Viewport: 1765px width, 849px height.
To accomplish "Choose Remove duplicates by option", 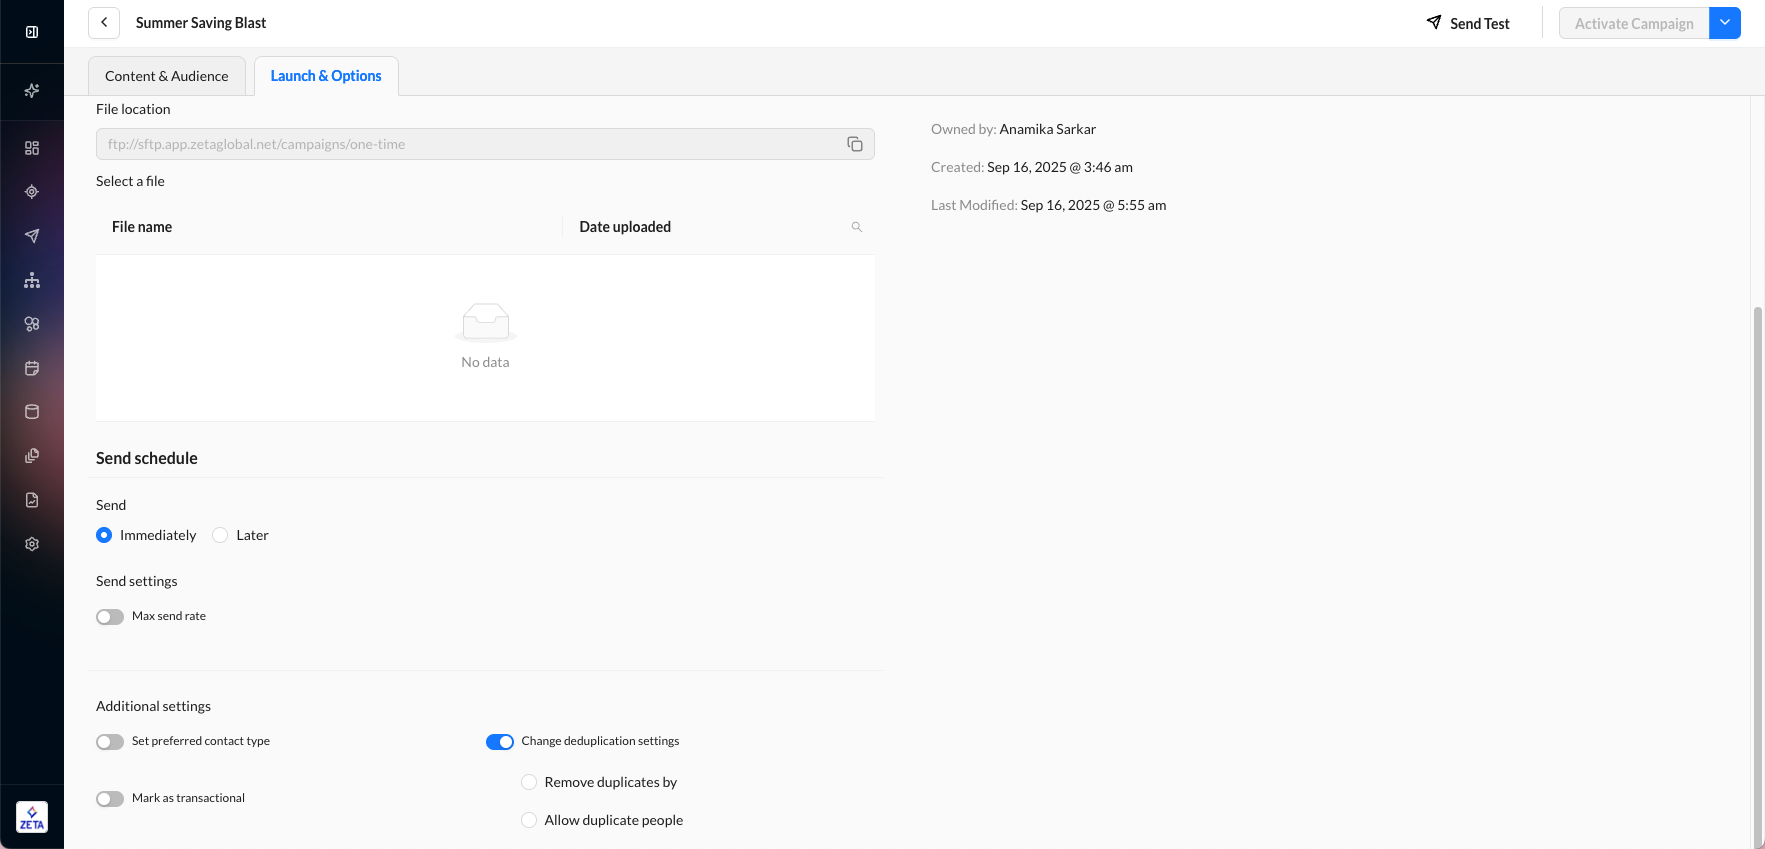I will pyautogui.click(x=529, y=782).
